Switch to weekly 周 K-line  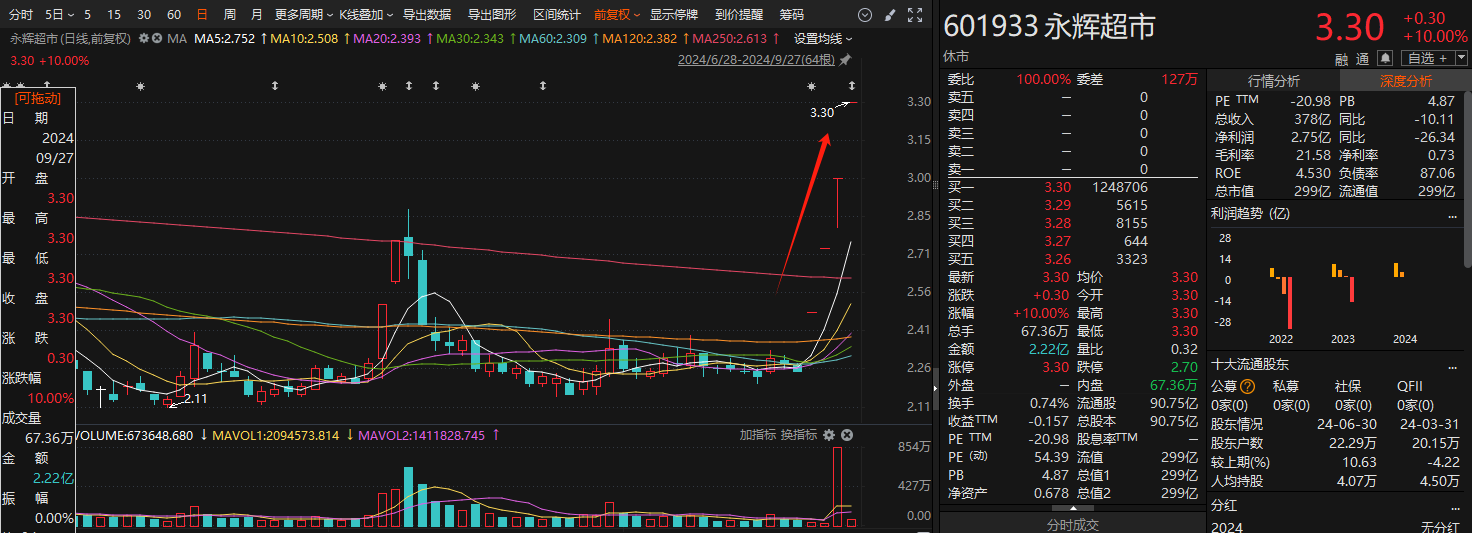pos(230,15)
